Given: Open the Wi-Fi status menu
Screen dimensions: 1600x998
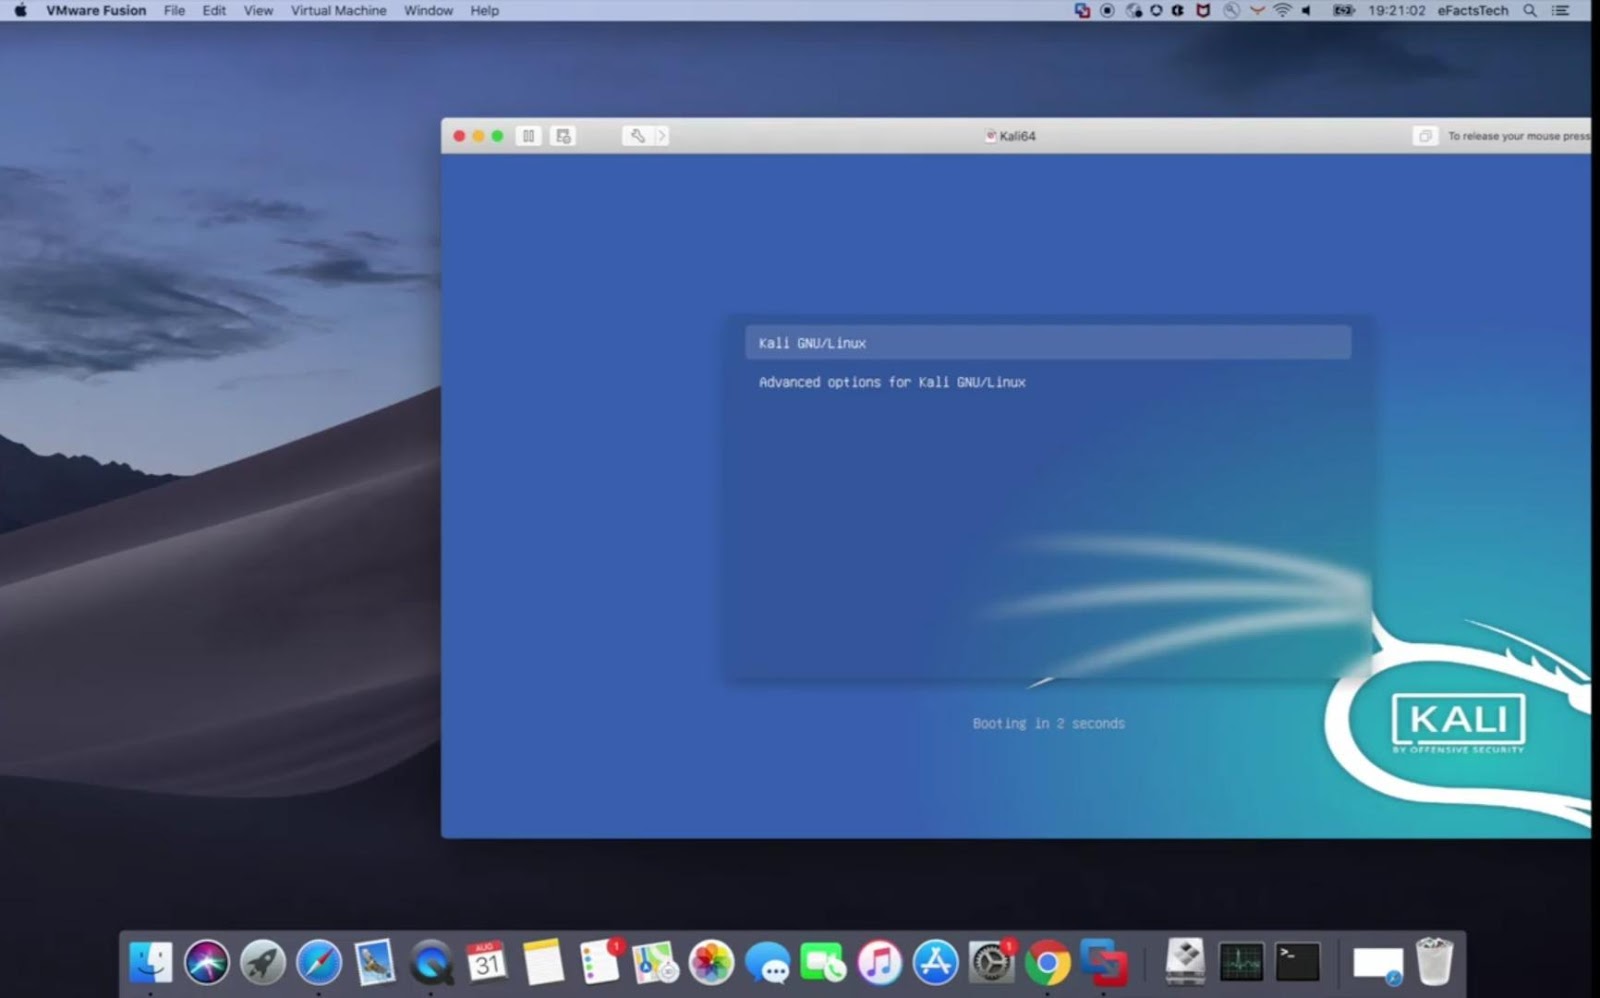Looking at the screenshot, I should (1282, 10).
